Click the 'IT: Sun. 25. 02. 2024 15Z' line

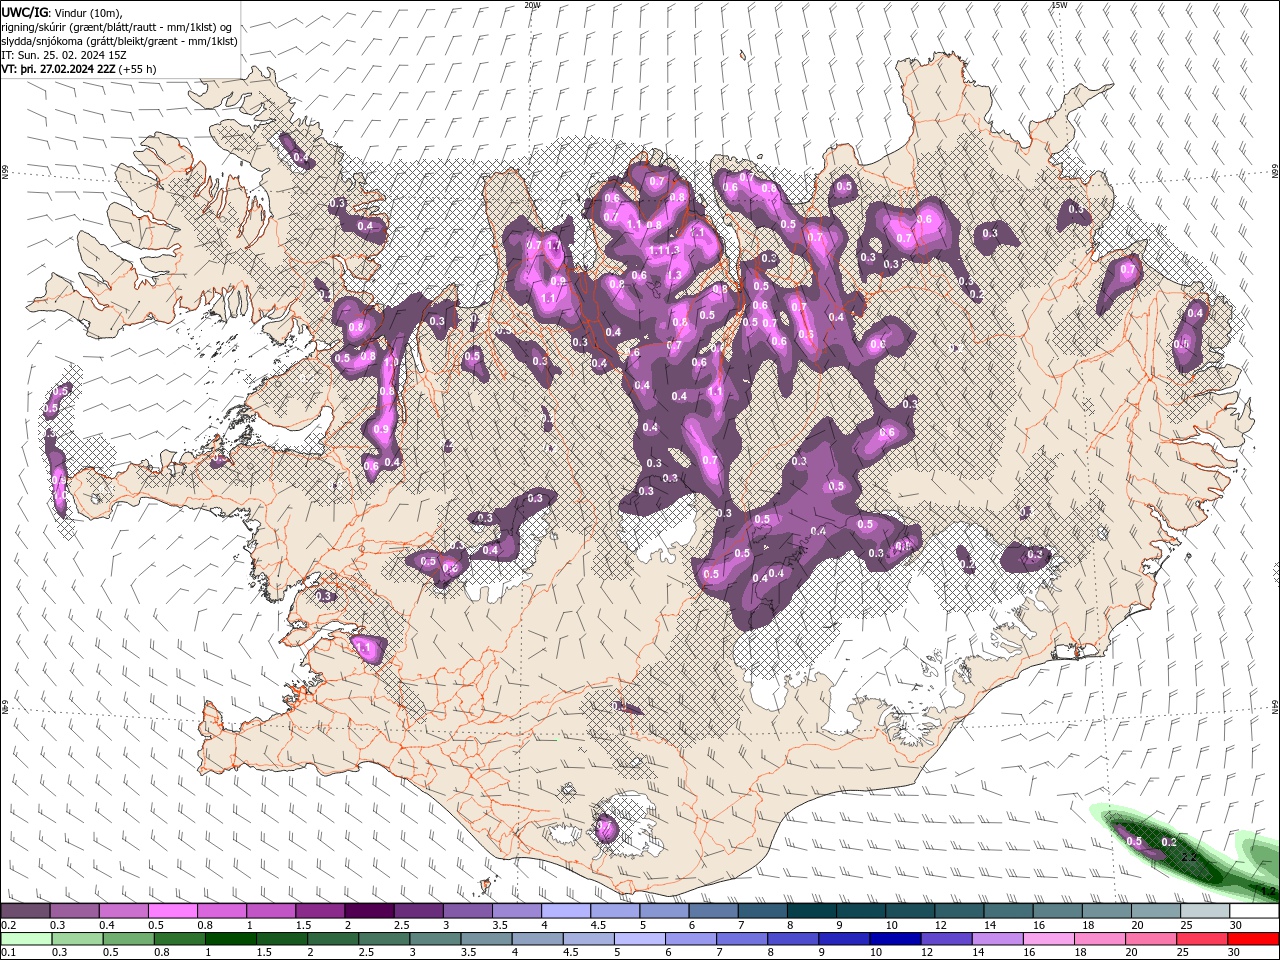click(x=64, y=55)
